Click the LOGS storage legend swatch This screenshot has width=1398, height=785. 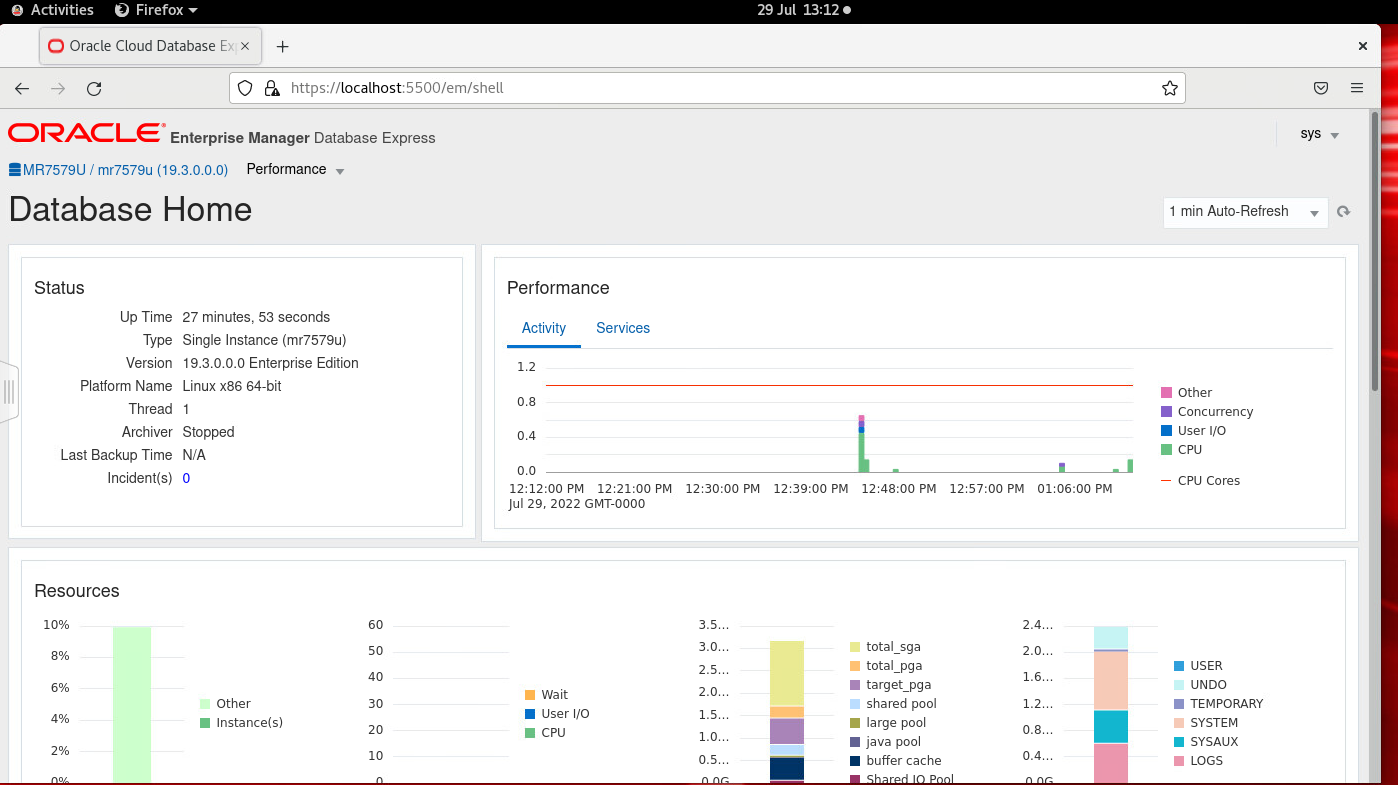(x=1179, y=761)
